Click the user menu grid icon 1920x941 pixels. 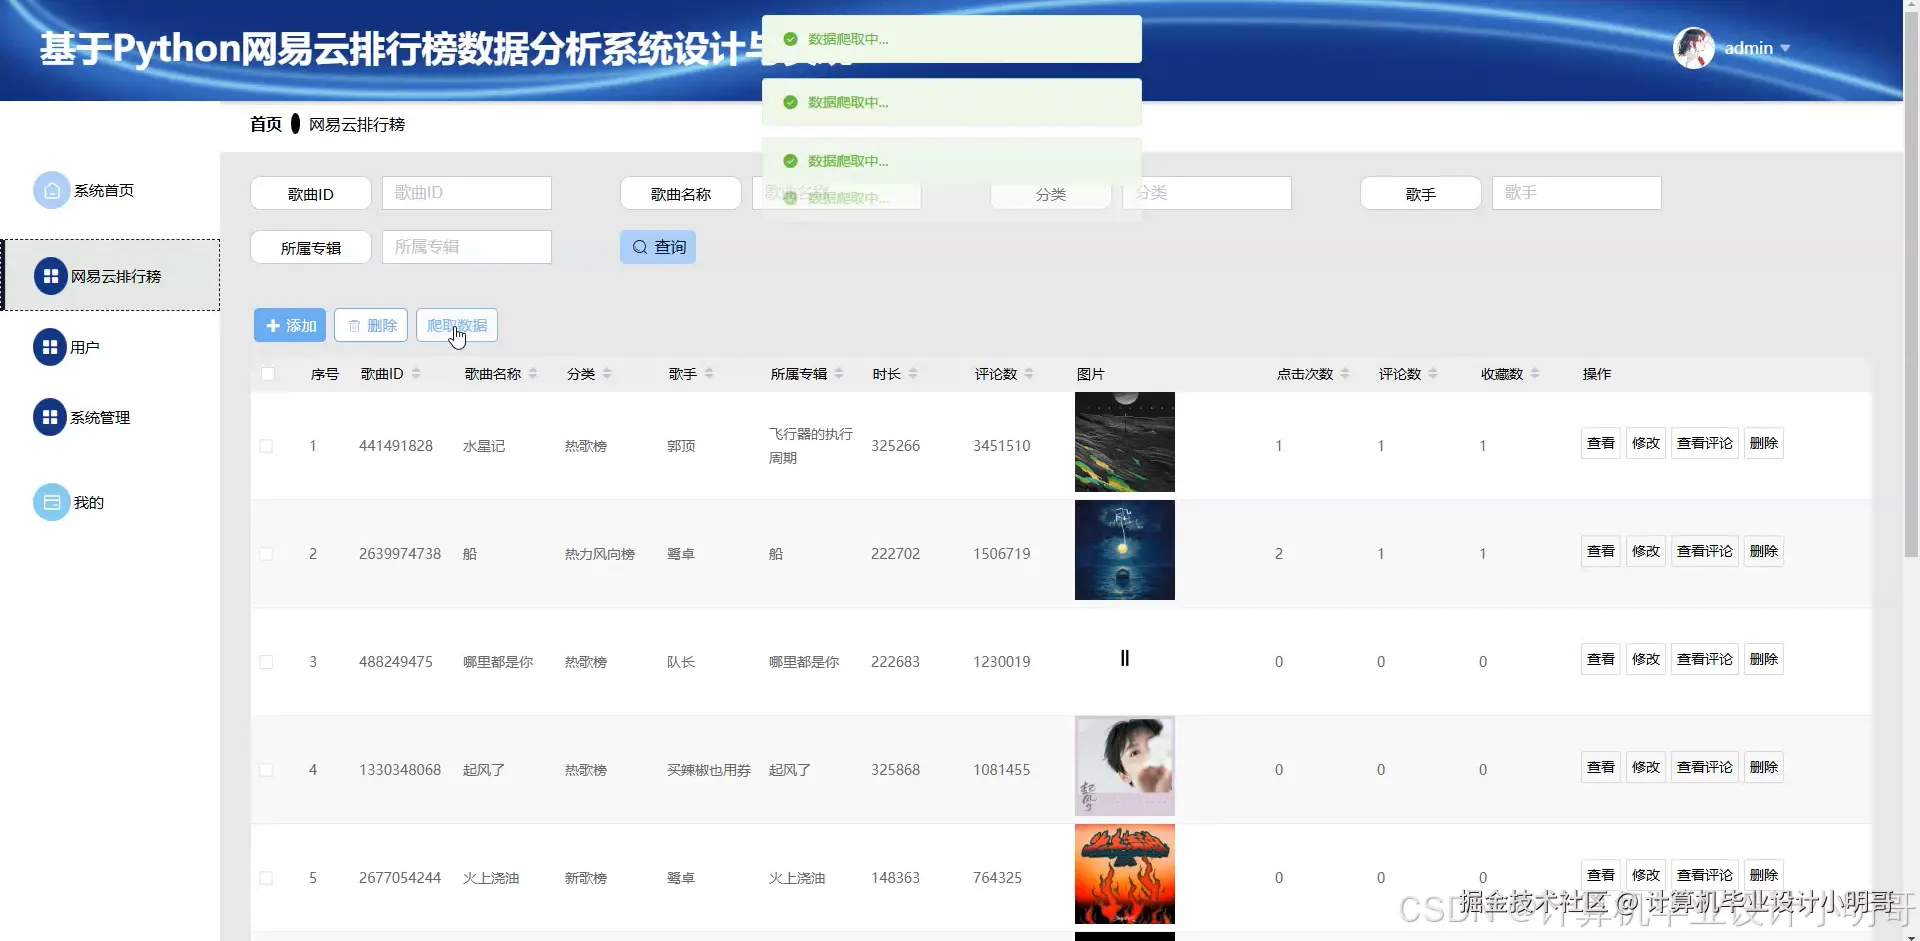tap(50, 347)
